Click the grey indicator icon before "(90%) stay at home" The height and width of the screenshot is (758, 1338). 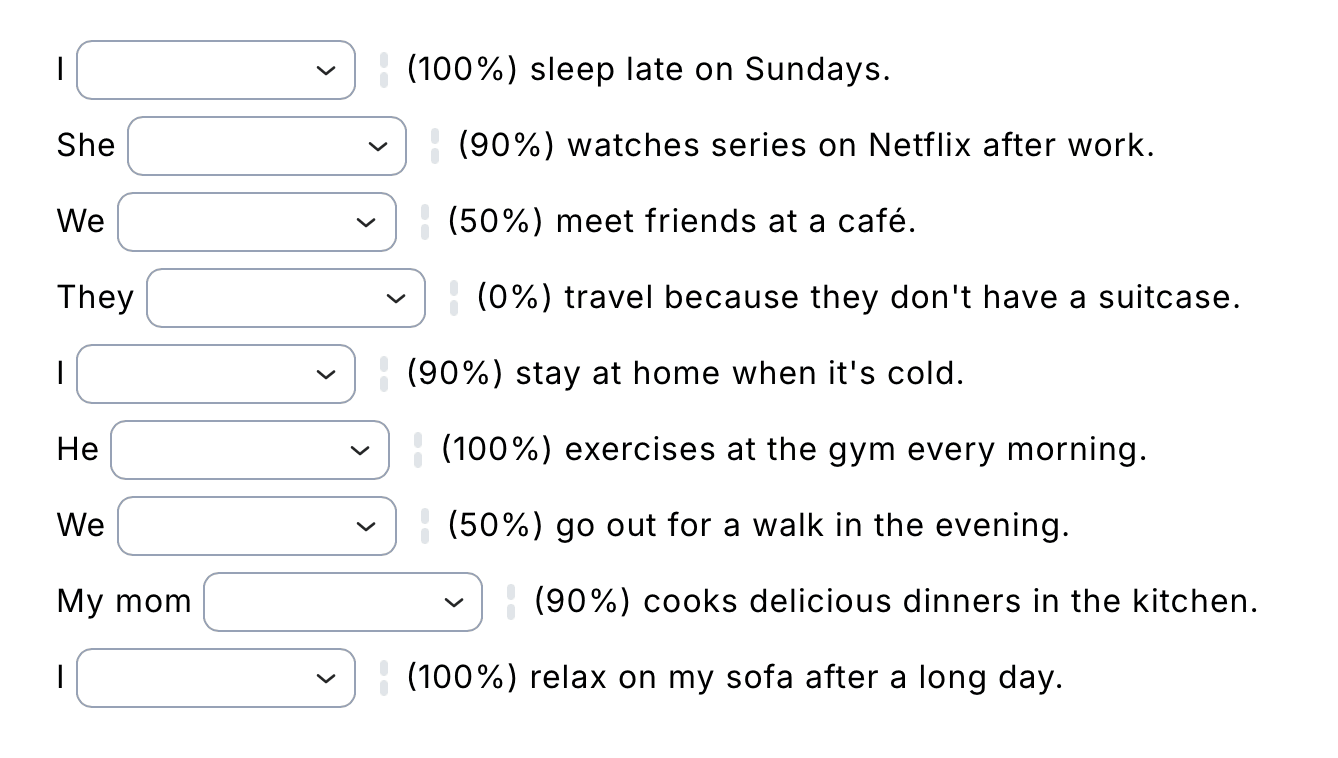384,374
